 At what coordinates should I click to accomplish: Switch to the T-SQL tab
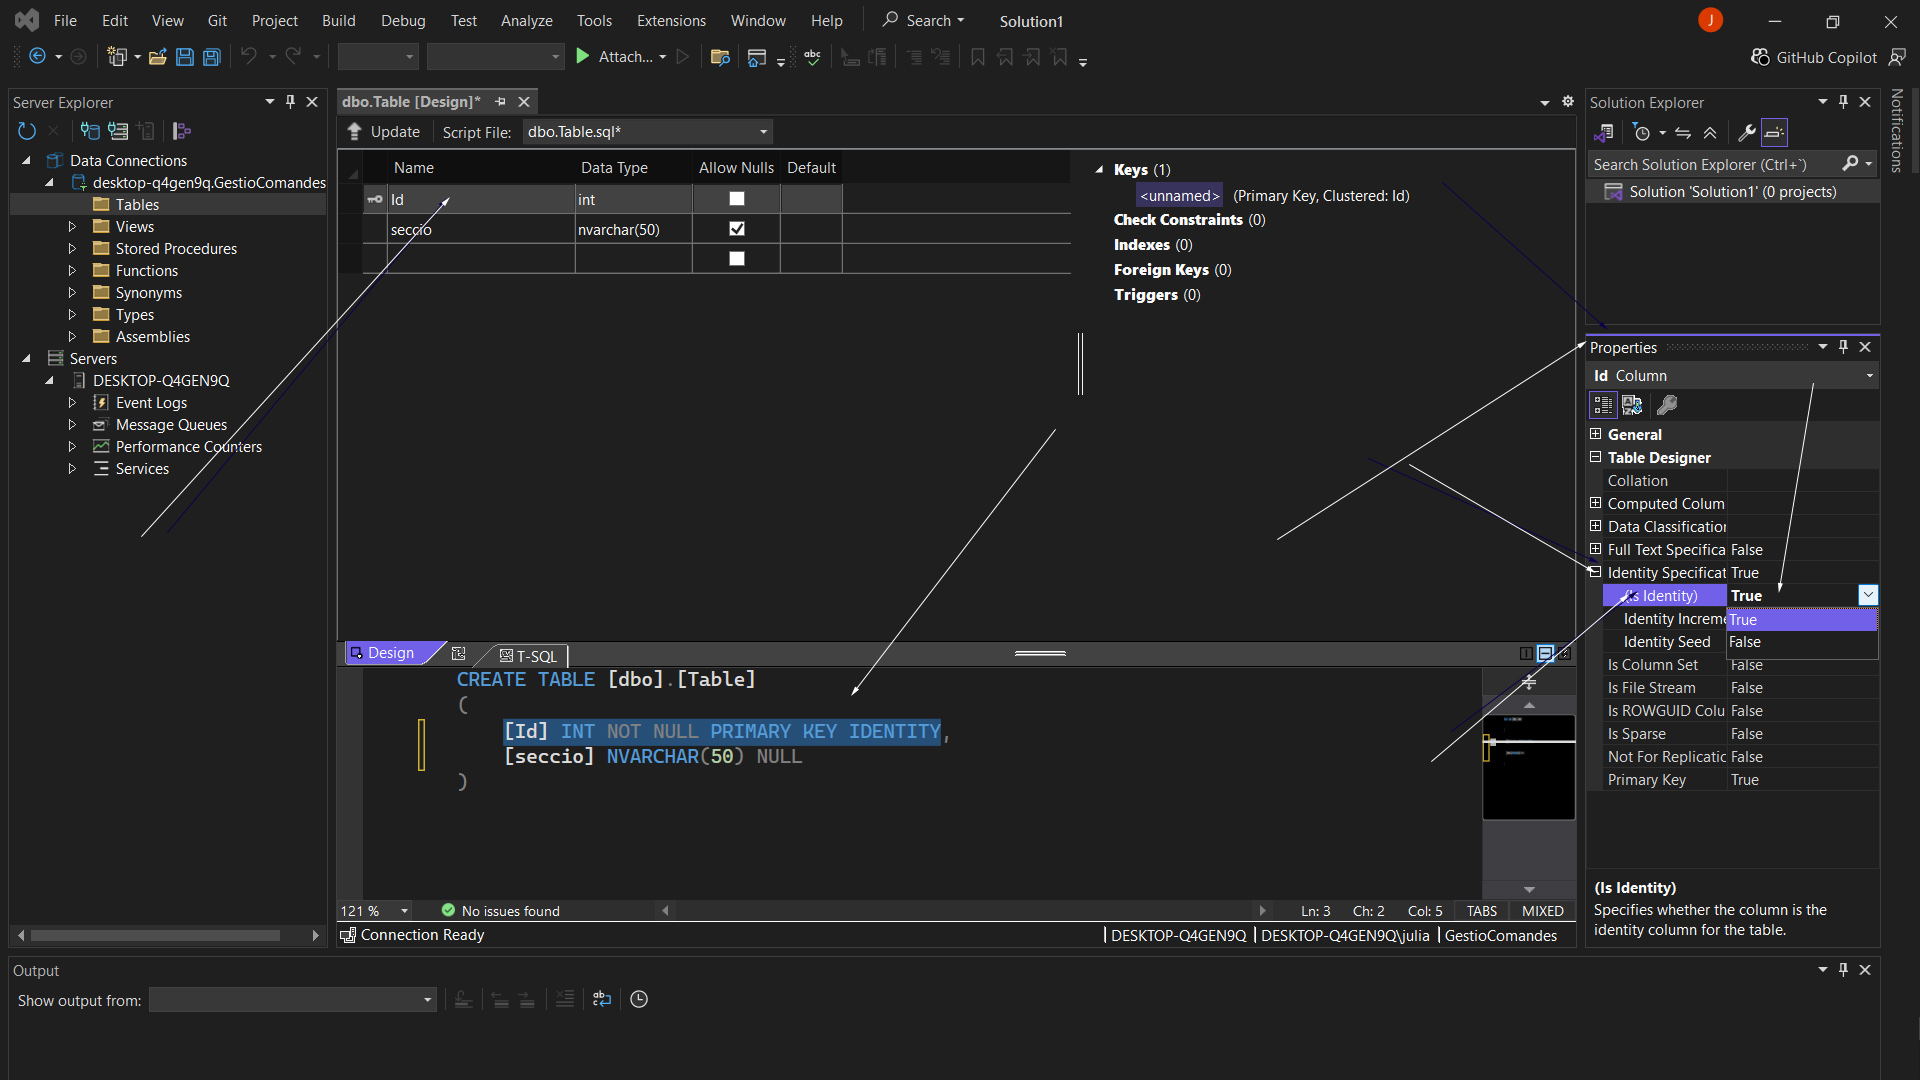(528, 656)
